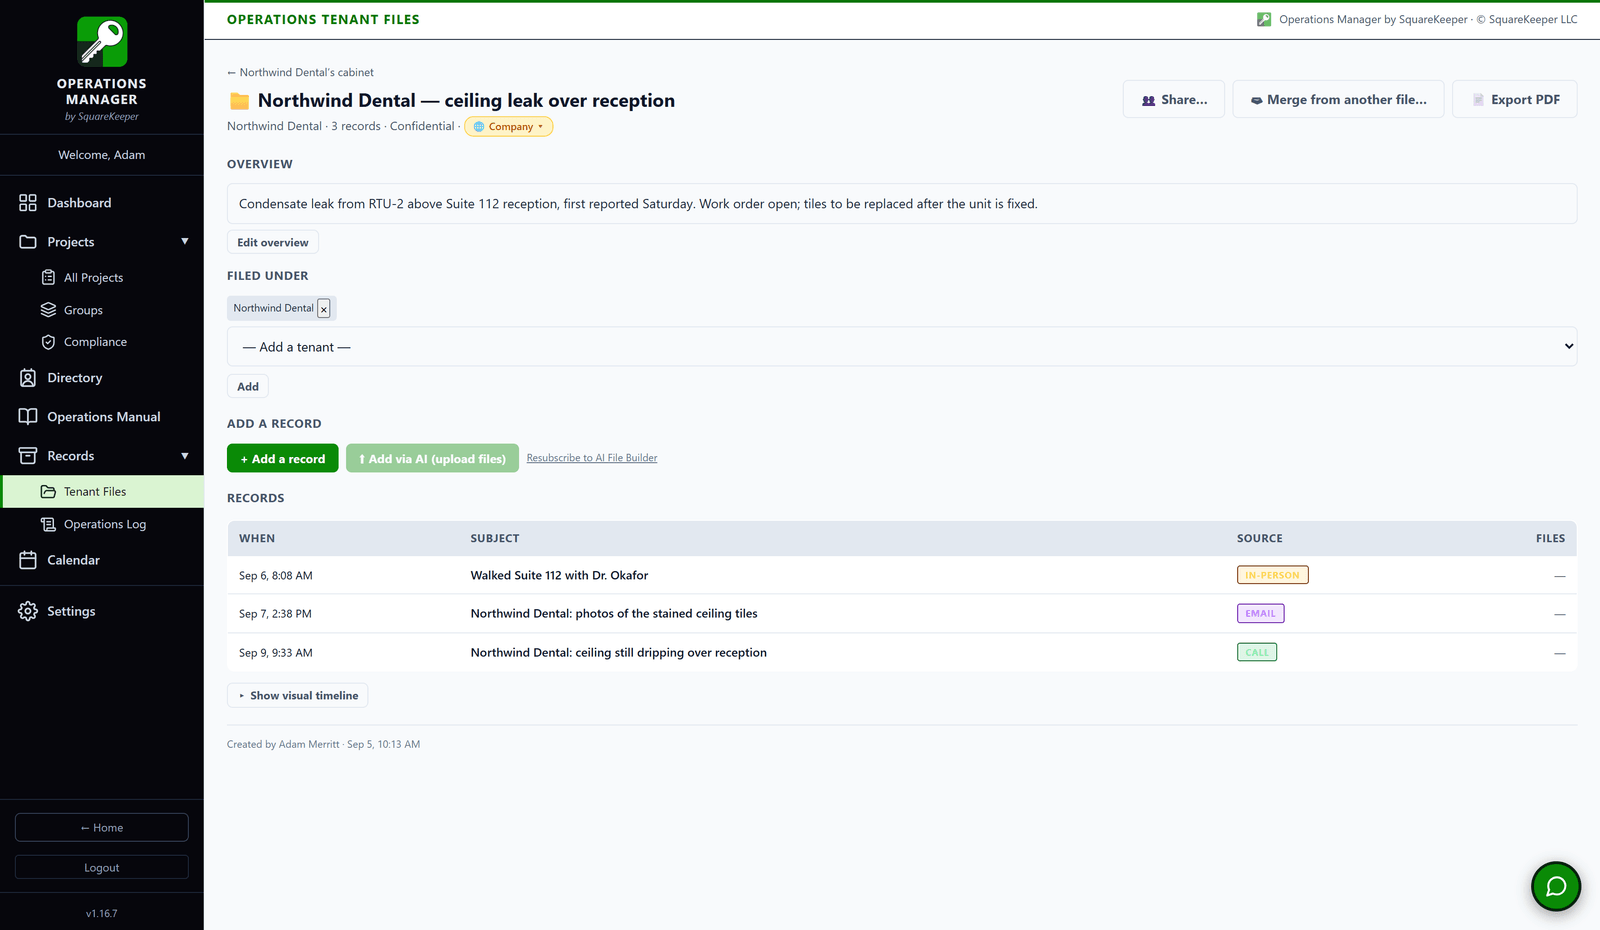Click the Operations Manager key logo
Viewport: 1600px width, 930px height.
102,42
